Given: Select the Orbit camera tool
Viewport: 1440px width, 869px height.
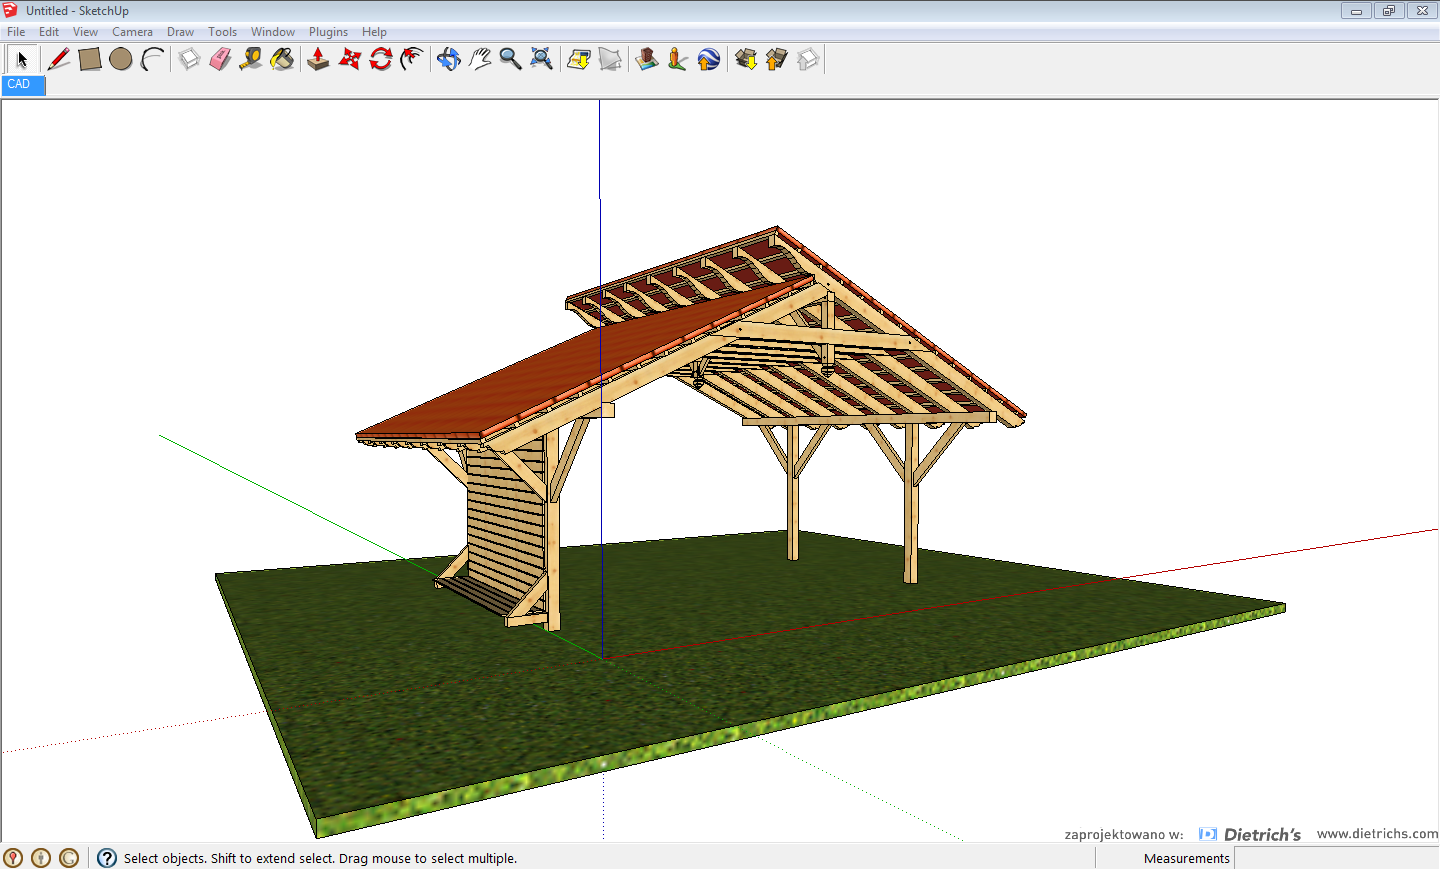Looking at the screenshot, I should tap(448, 59).
